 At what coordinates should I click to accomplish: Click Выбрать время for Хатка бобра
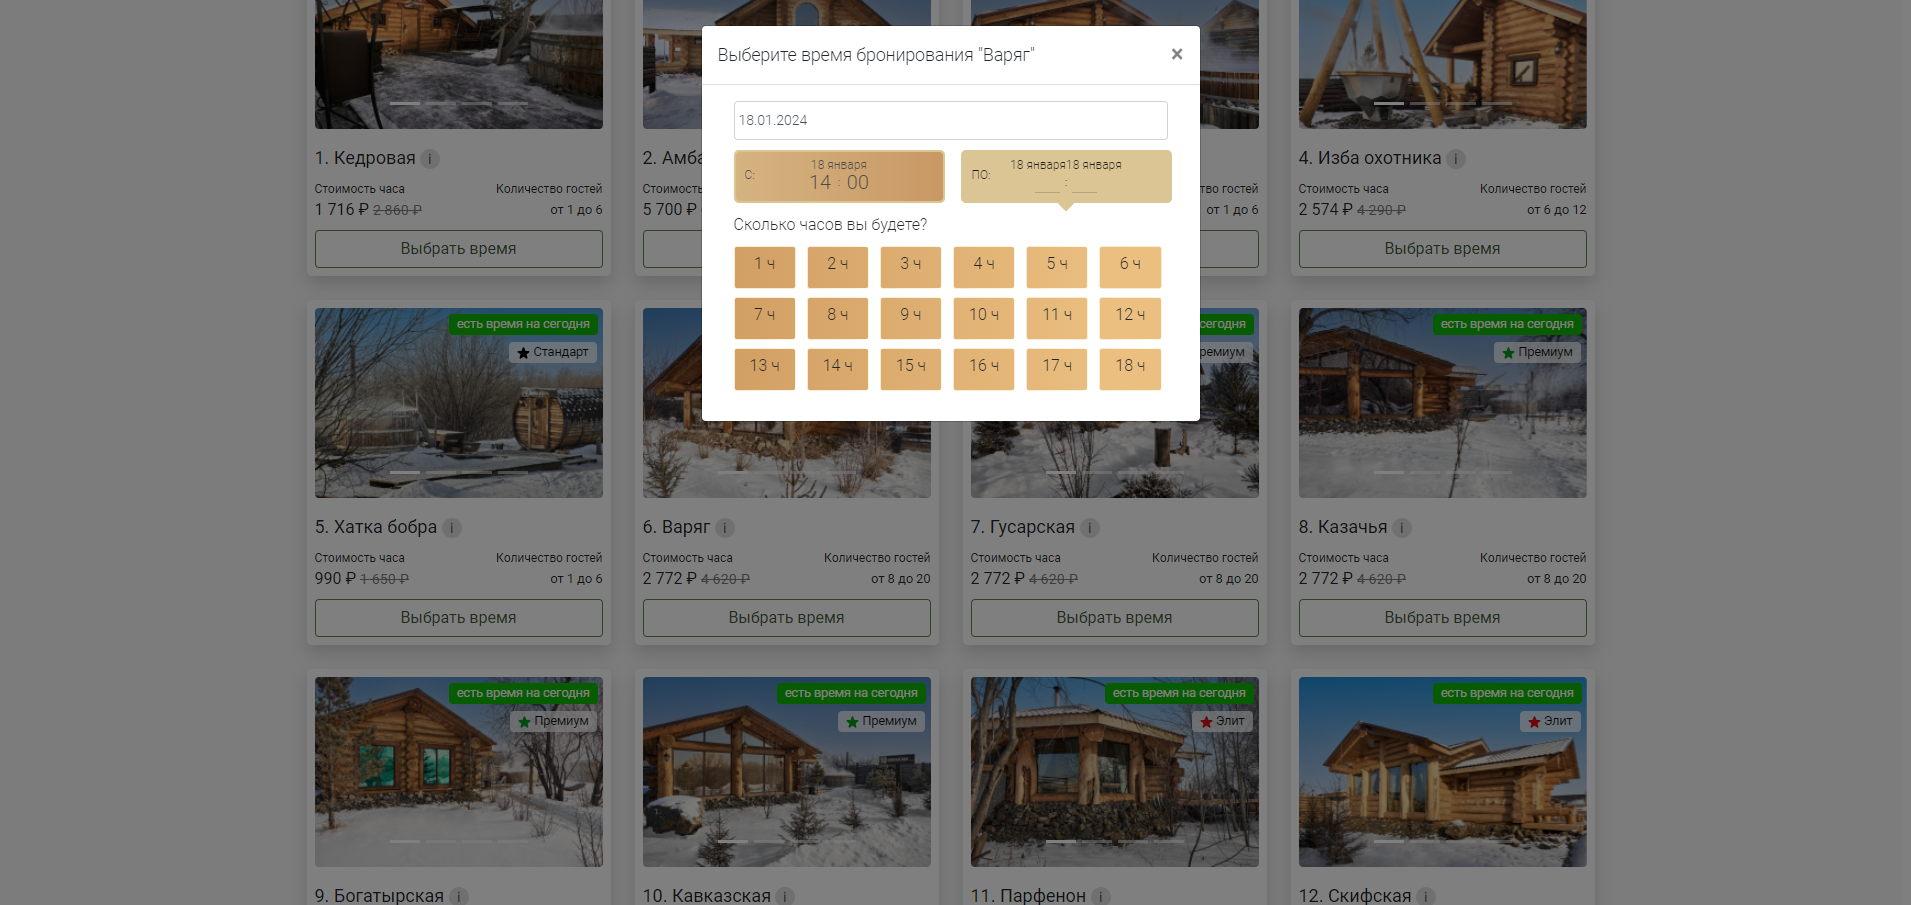tap(459, 618)
